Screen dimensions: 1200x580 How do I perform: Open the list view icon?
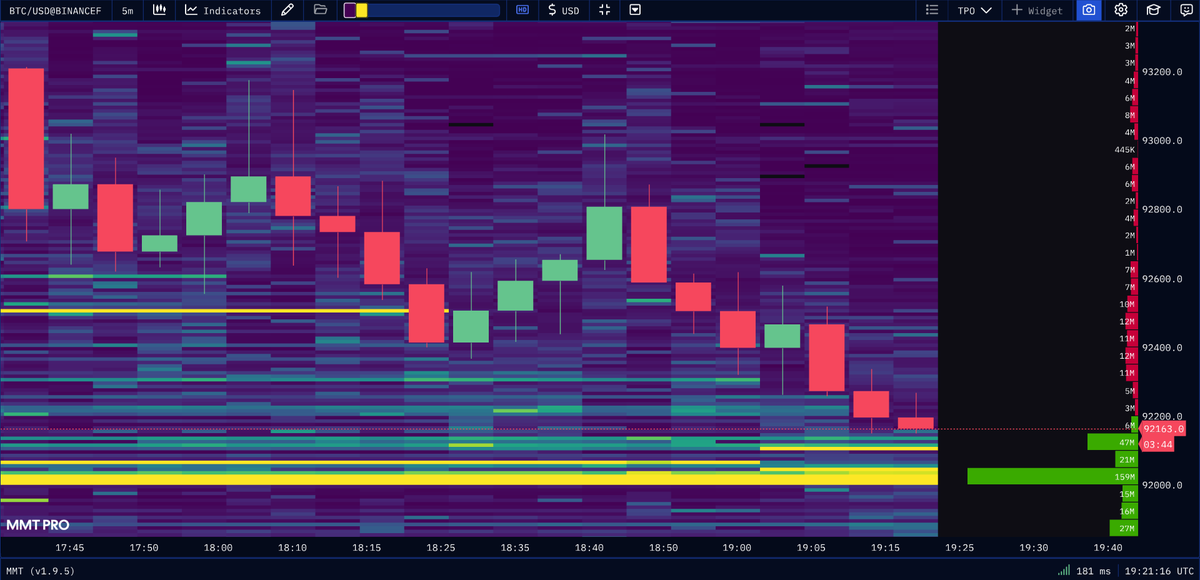point(932,10)
